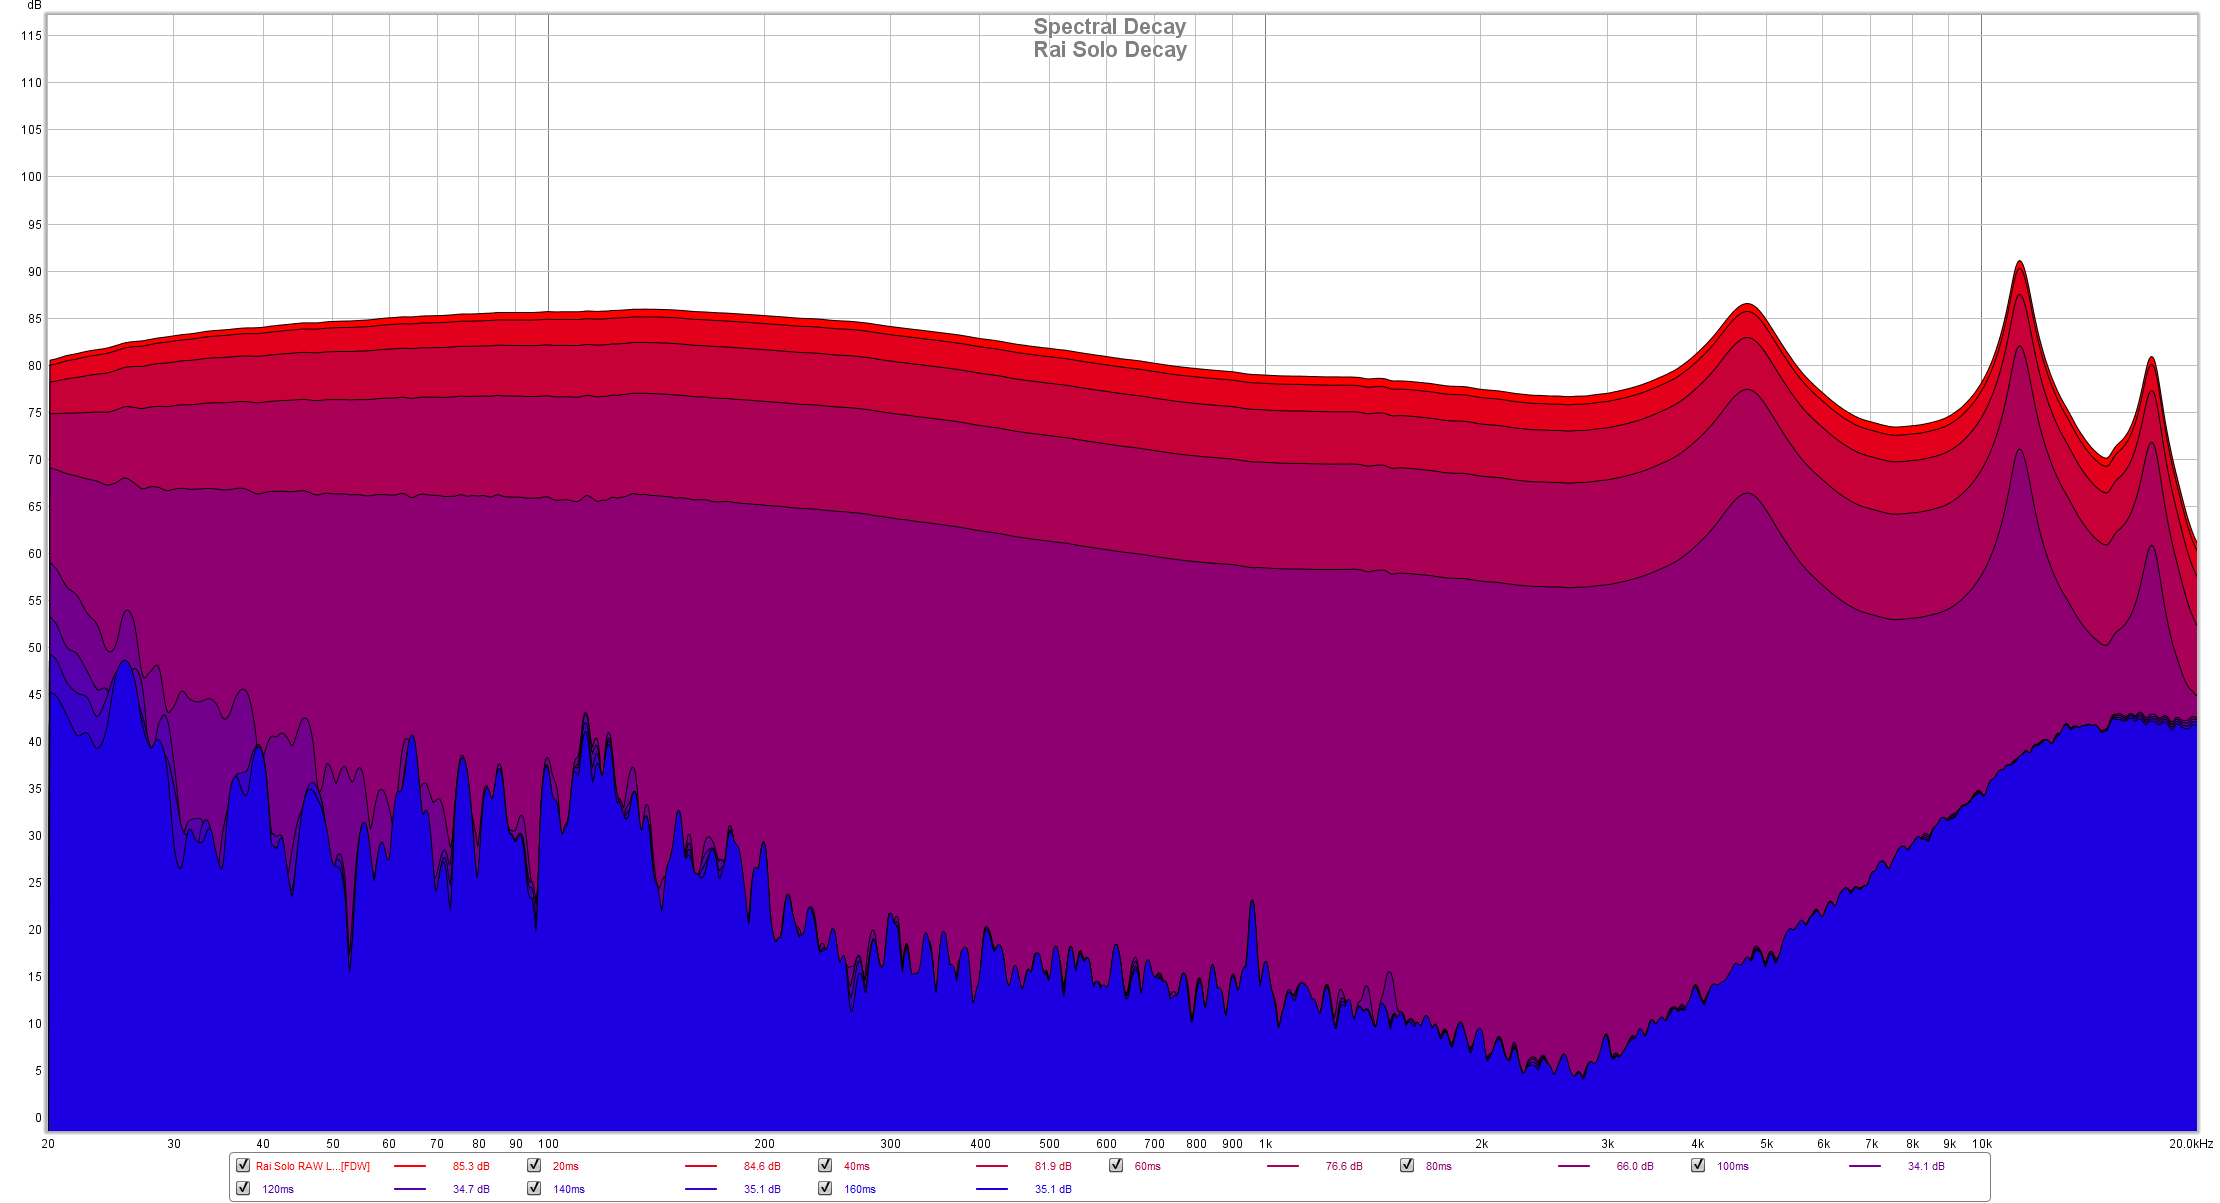
Task: Click the 20ms legend label
Action: coord(566,1166)
